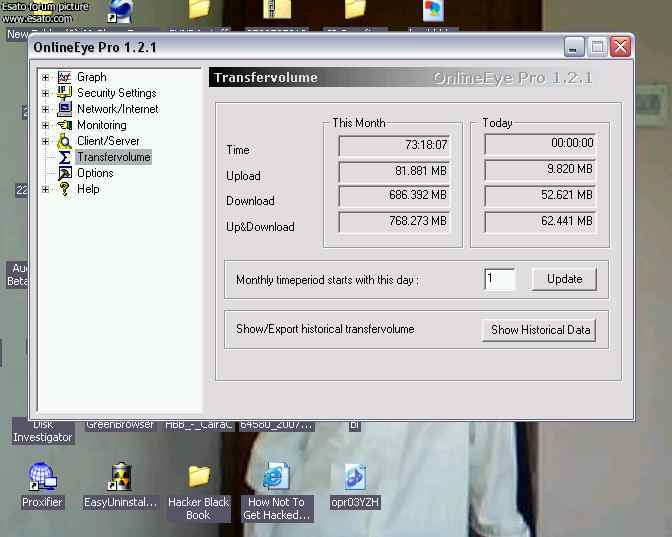Screen dimensions: 672x537
Task: Click the Help question mark icon
Action: click(64, 189)
